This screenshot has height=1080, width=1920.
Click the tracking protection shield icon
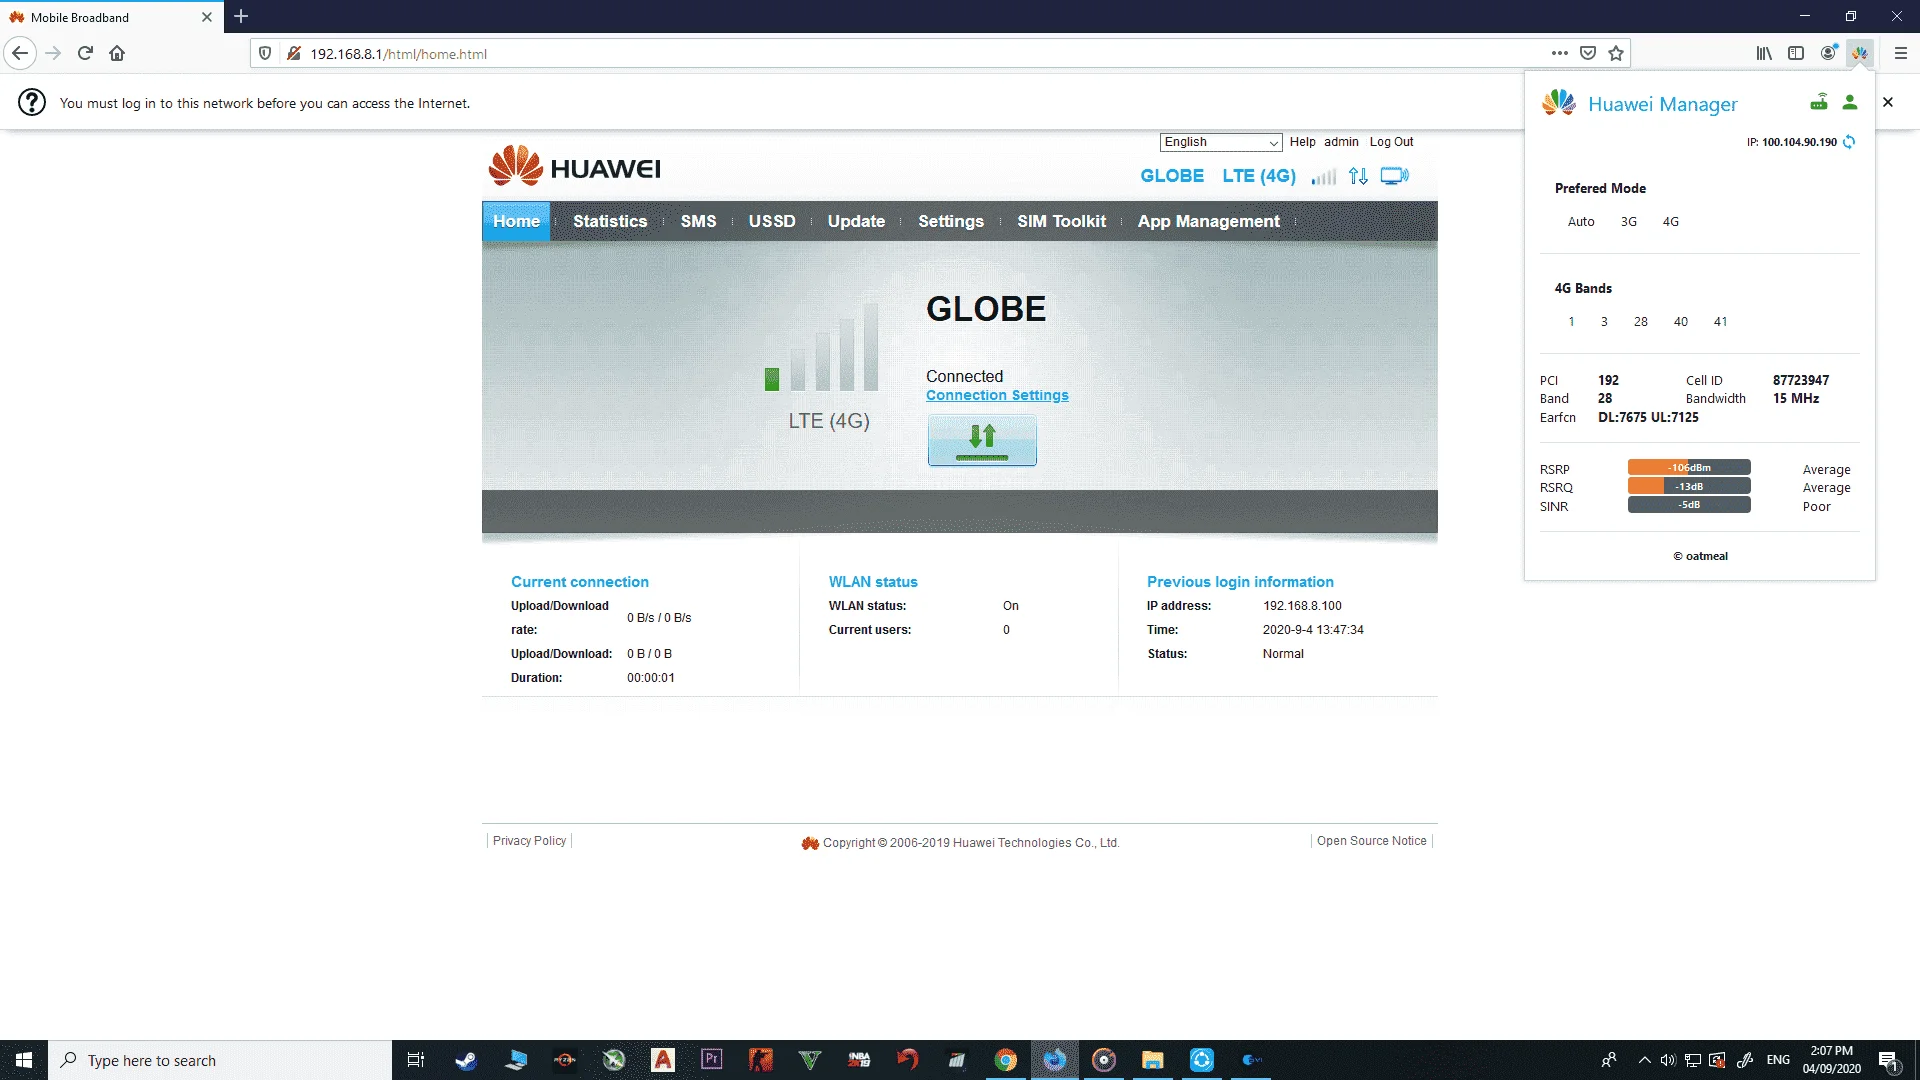coord(265,53)
